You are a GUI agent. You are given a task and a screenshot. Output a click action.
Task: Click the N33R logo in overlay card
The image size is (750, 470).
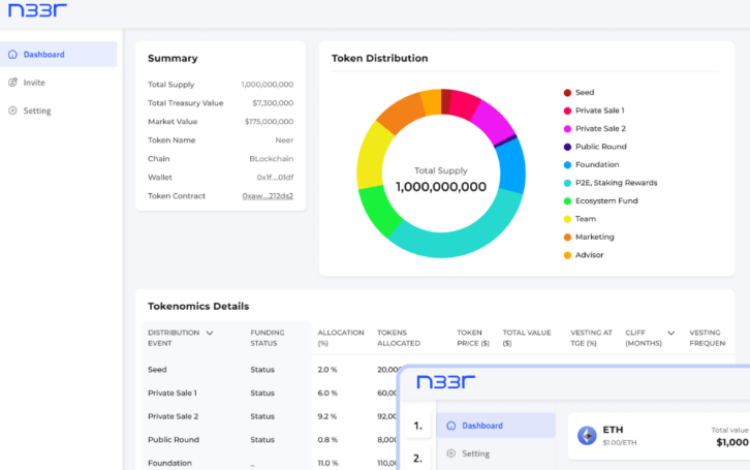coord(446,382)
